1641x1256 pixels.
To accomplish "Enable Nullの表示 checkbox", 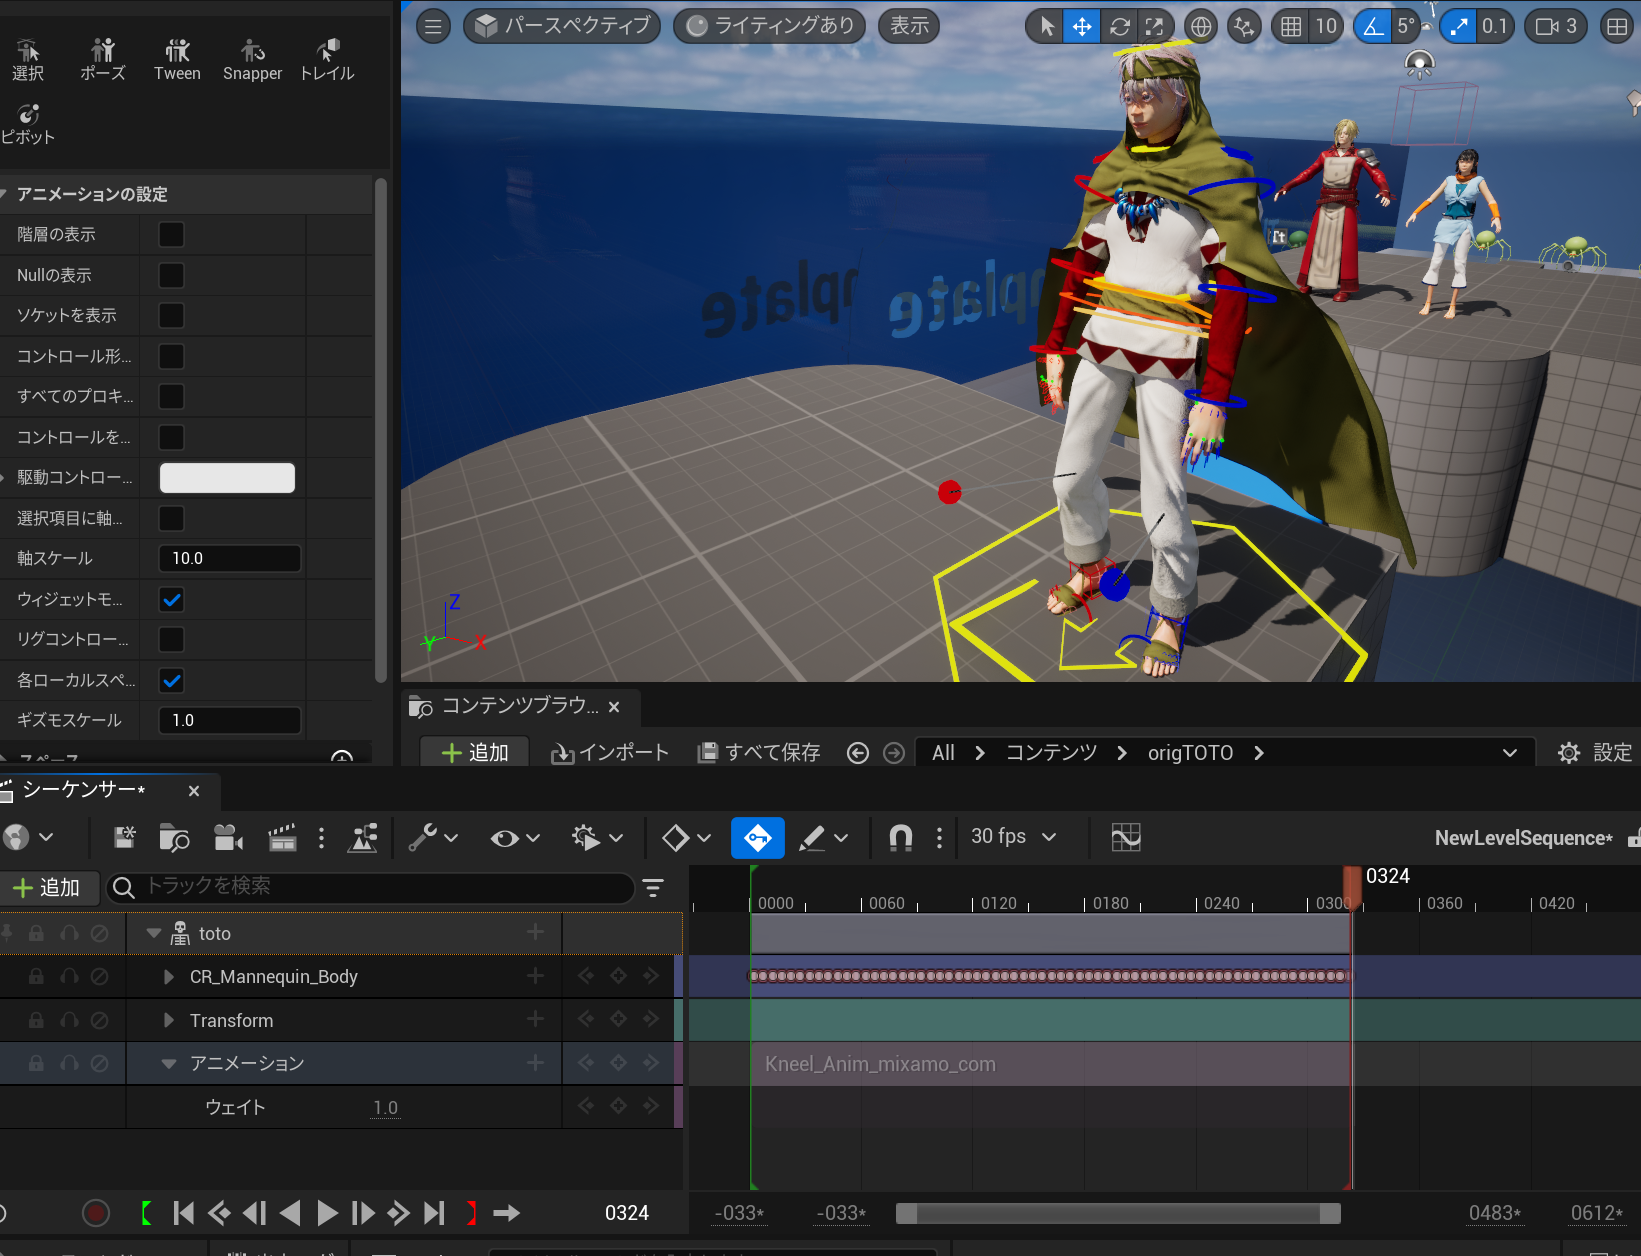I will pyautogui.click(x=172, y=275).
